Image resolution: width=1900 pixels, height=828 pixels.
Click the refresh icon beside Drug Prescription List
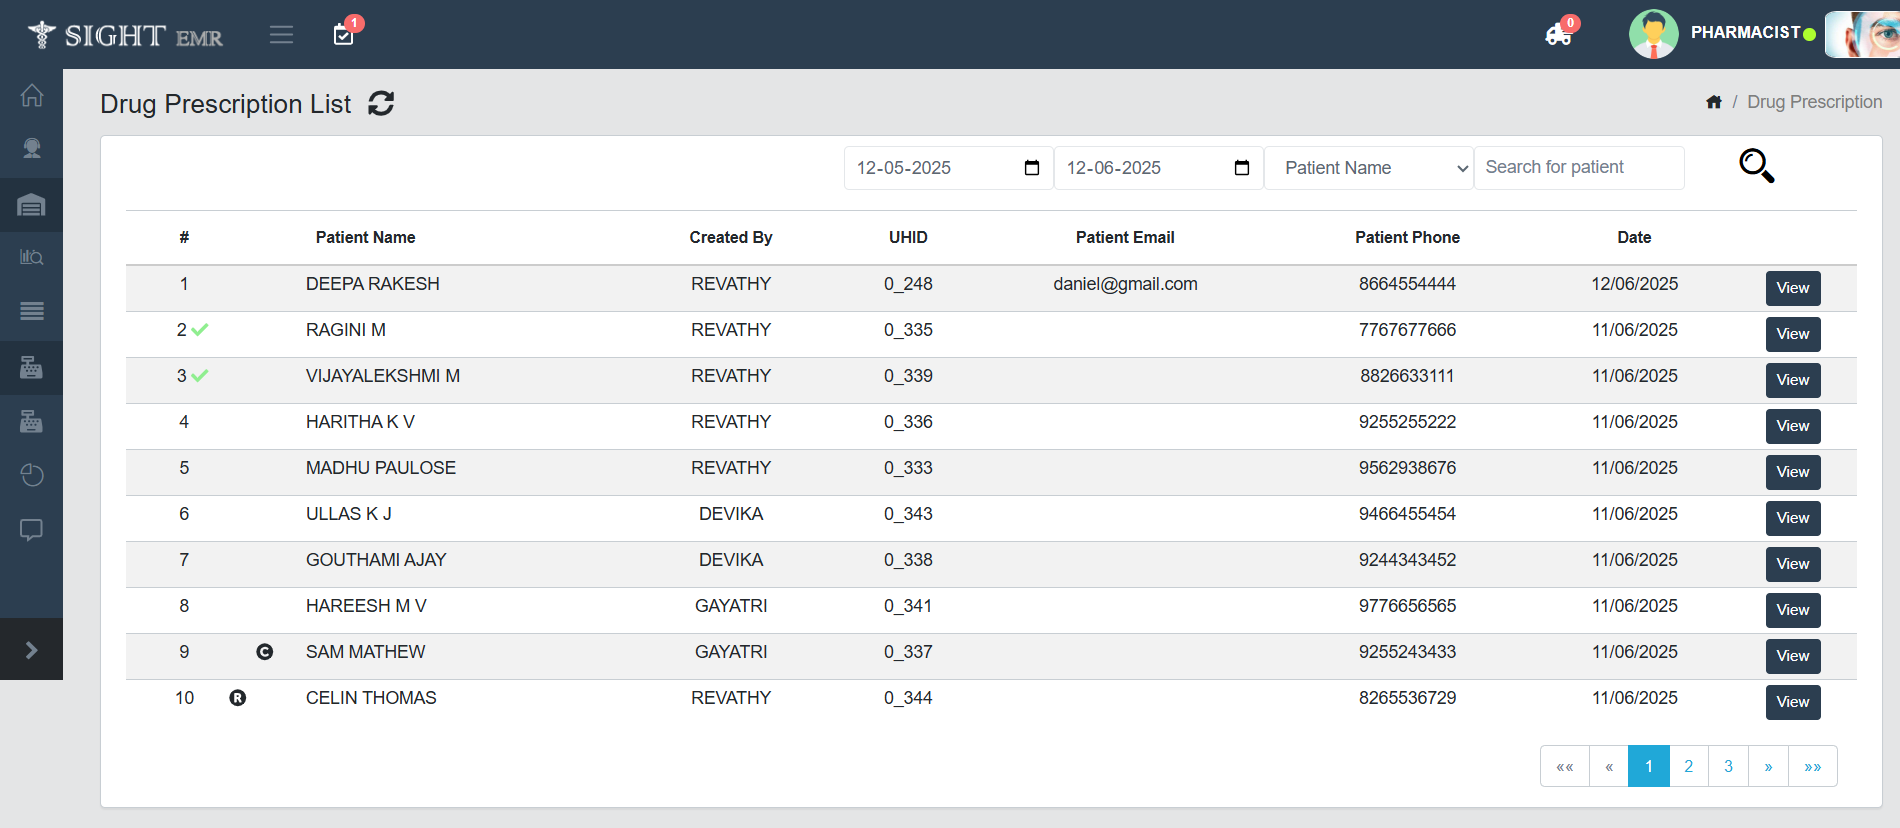(381, 103)
